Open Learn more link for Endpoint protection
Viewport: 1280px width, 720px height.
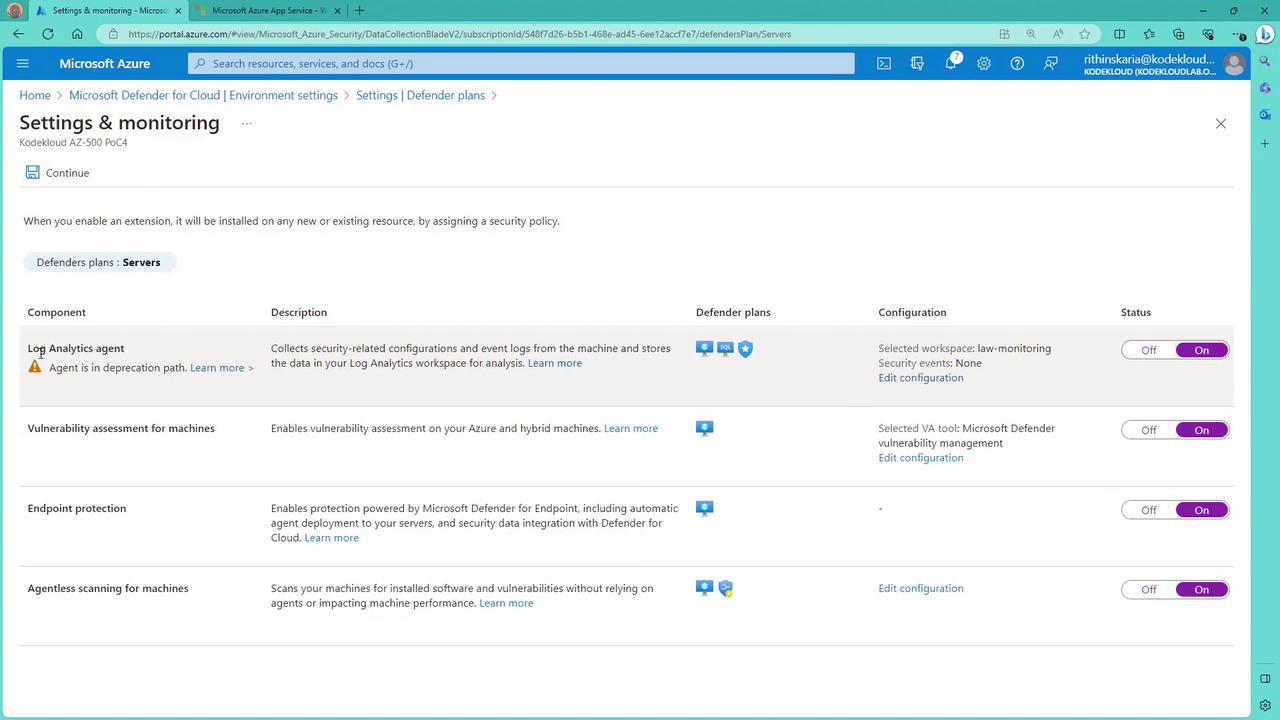[332, 538]
